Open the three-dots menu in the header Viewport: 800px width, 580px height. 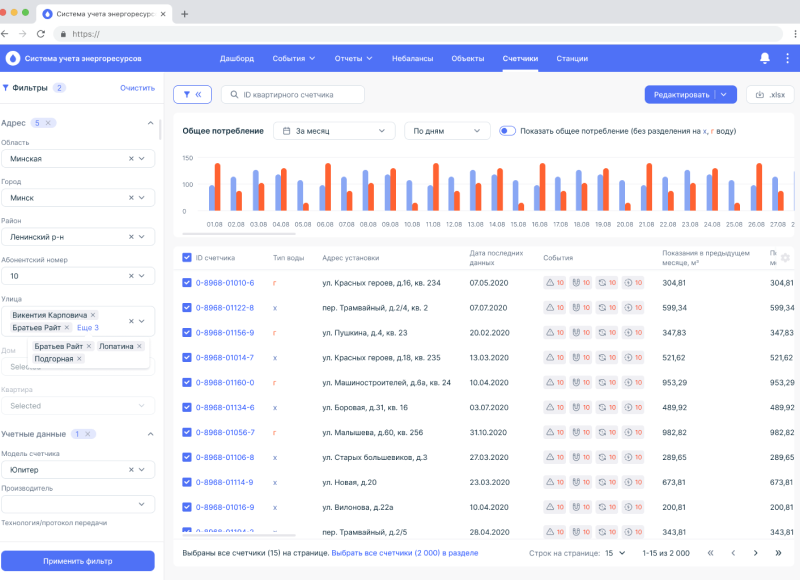pos(787,58)
